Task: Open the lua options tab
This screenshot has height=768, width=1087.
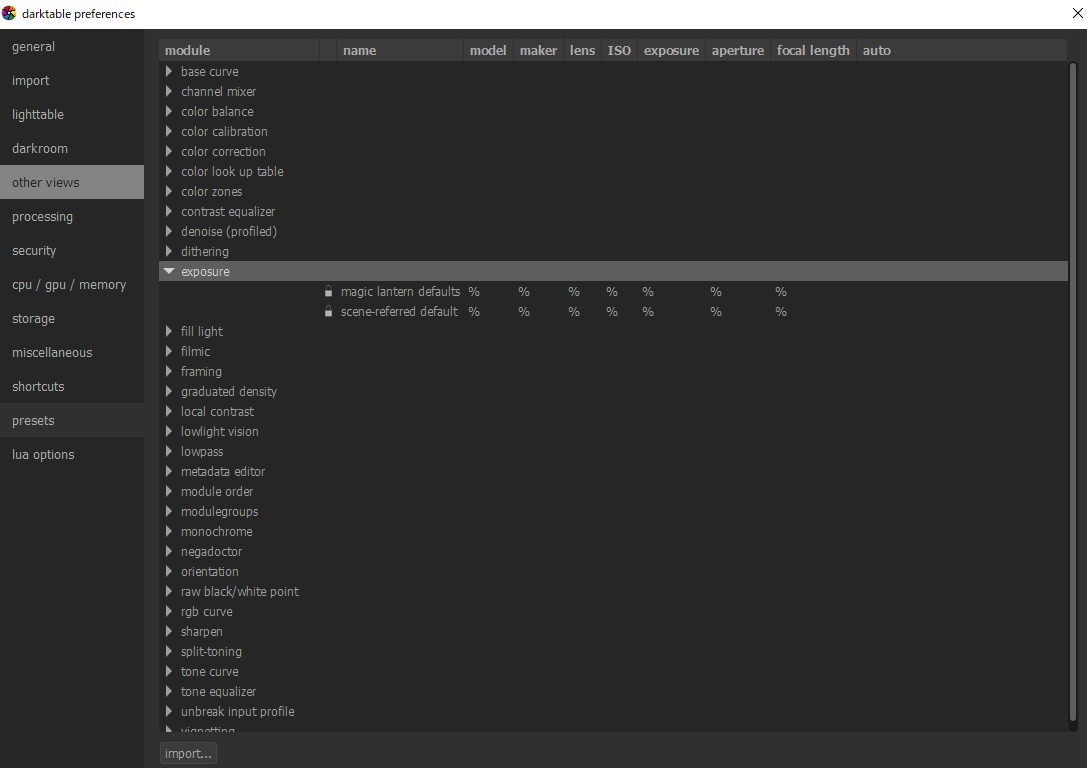Action: (x=72, y=454)
